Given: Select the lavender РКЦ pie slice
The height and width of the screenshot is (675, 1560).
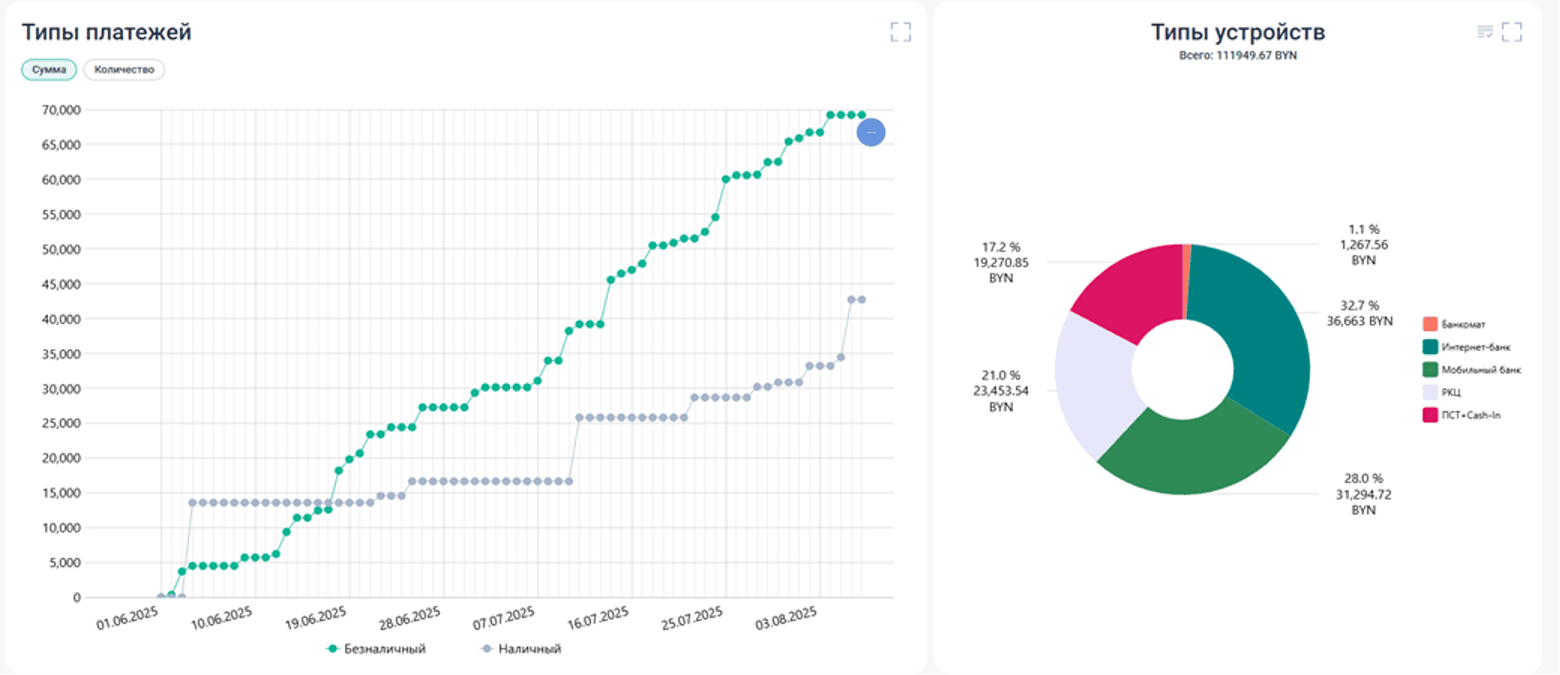Looking at the screenshot, I should tap(1095, 385).
